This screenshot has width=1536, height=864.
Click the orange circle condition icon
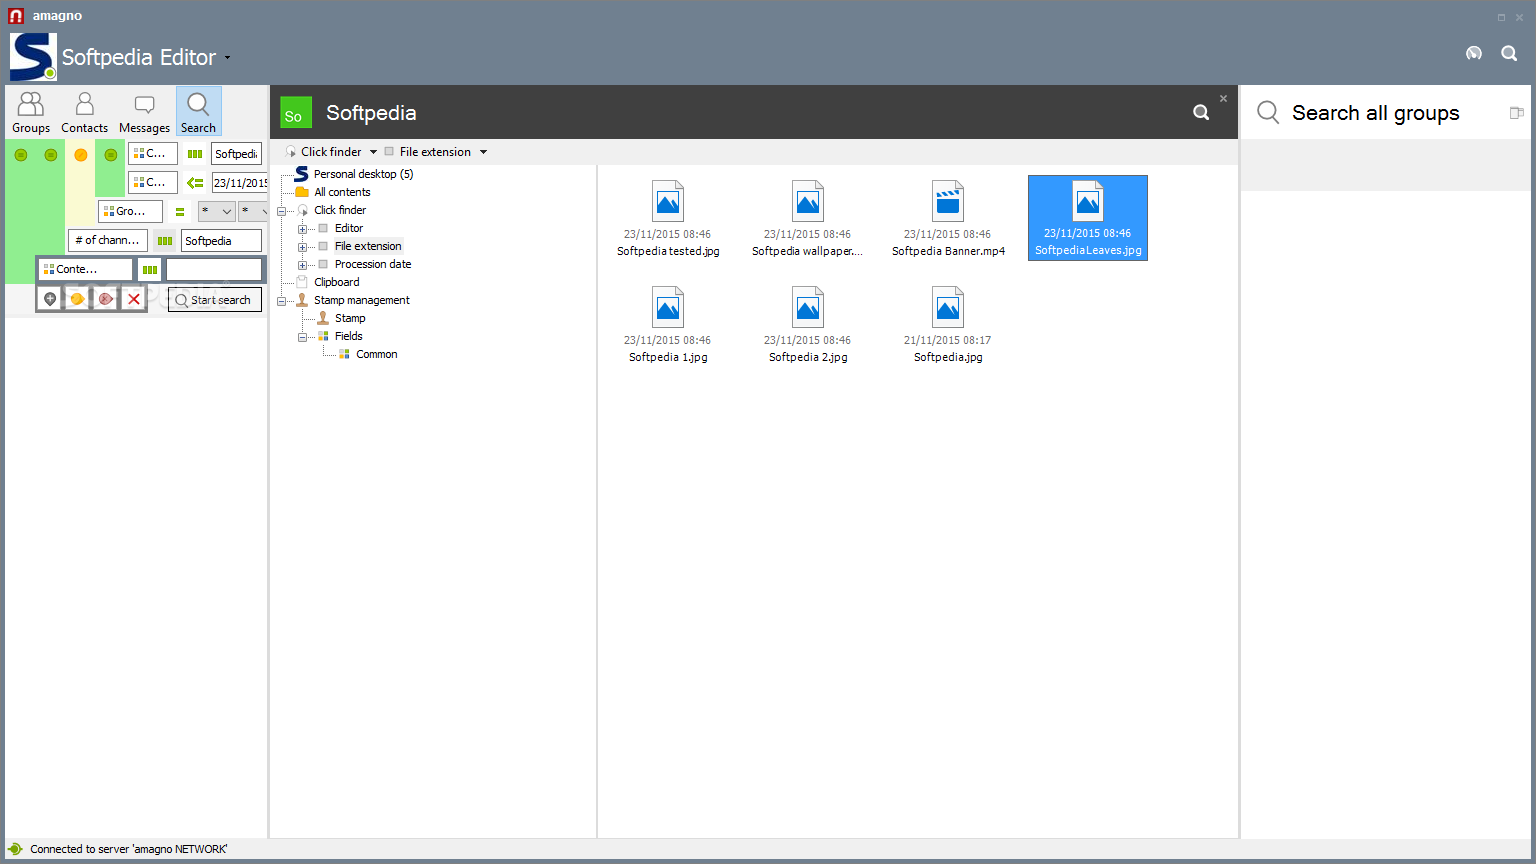[81, 155]
